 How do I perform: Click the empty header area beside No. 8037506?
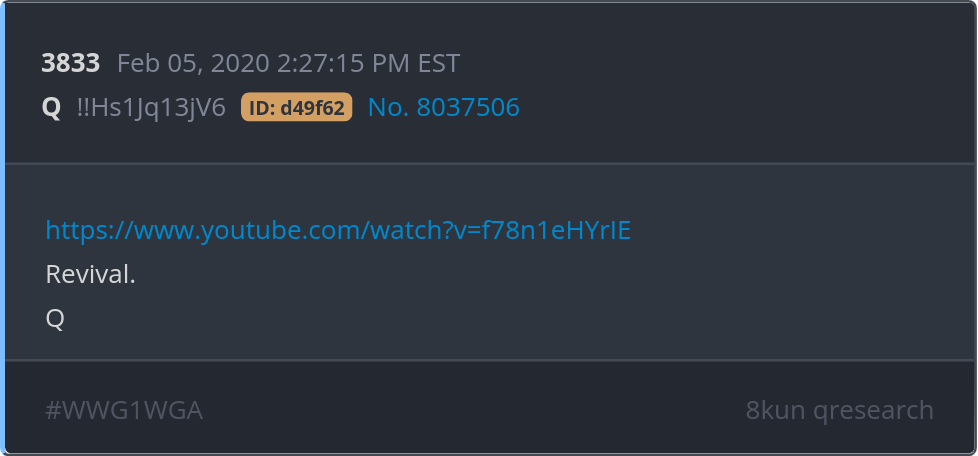point(742,107)
